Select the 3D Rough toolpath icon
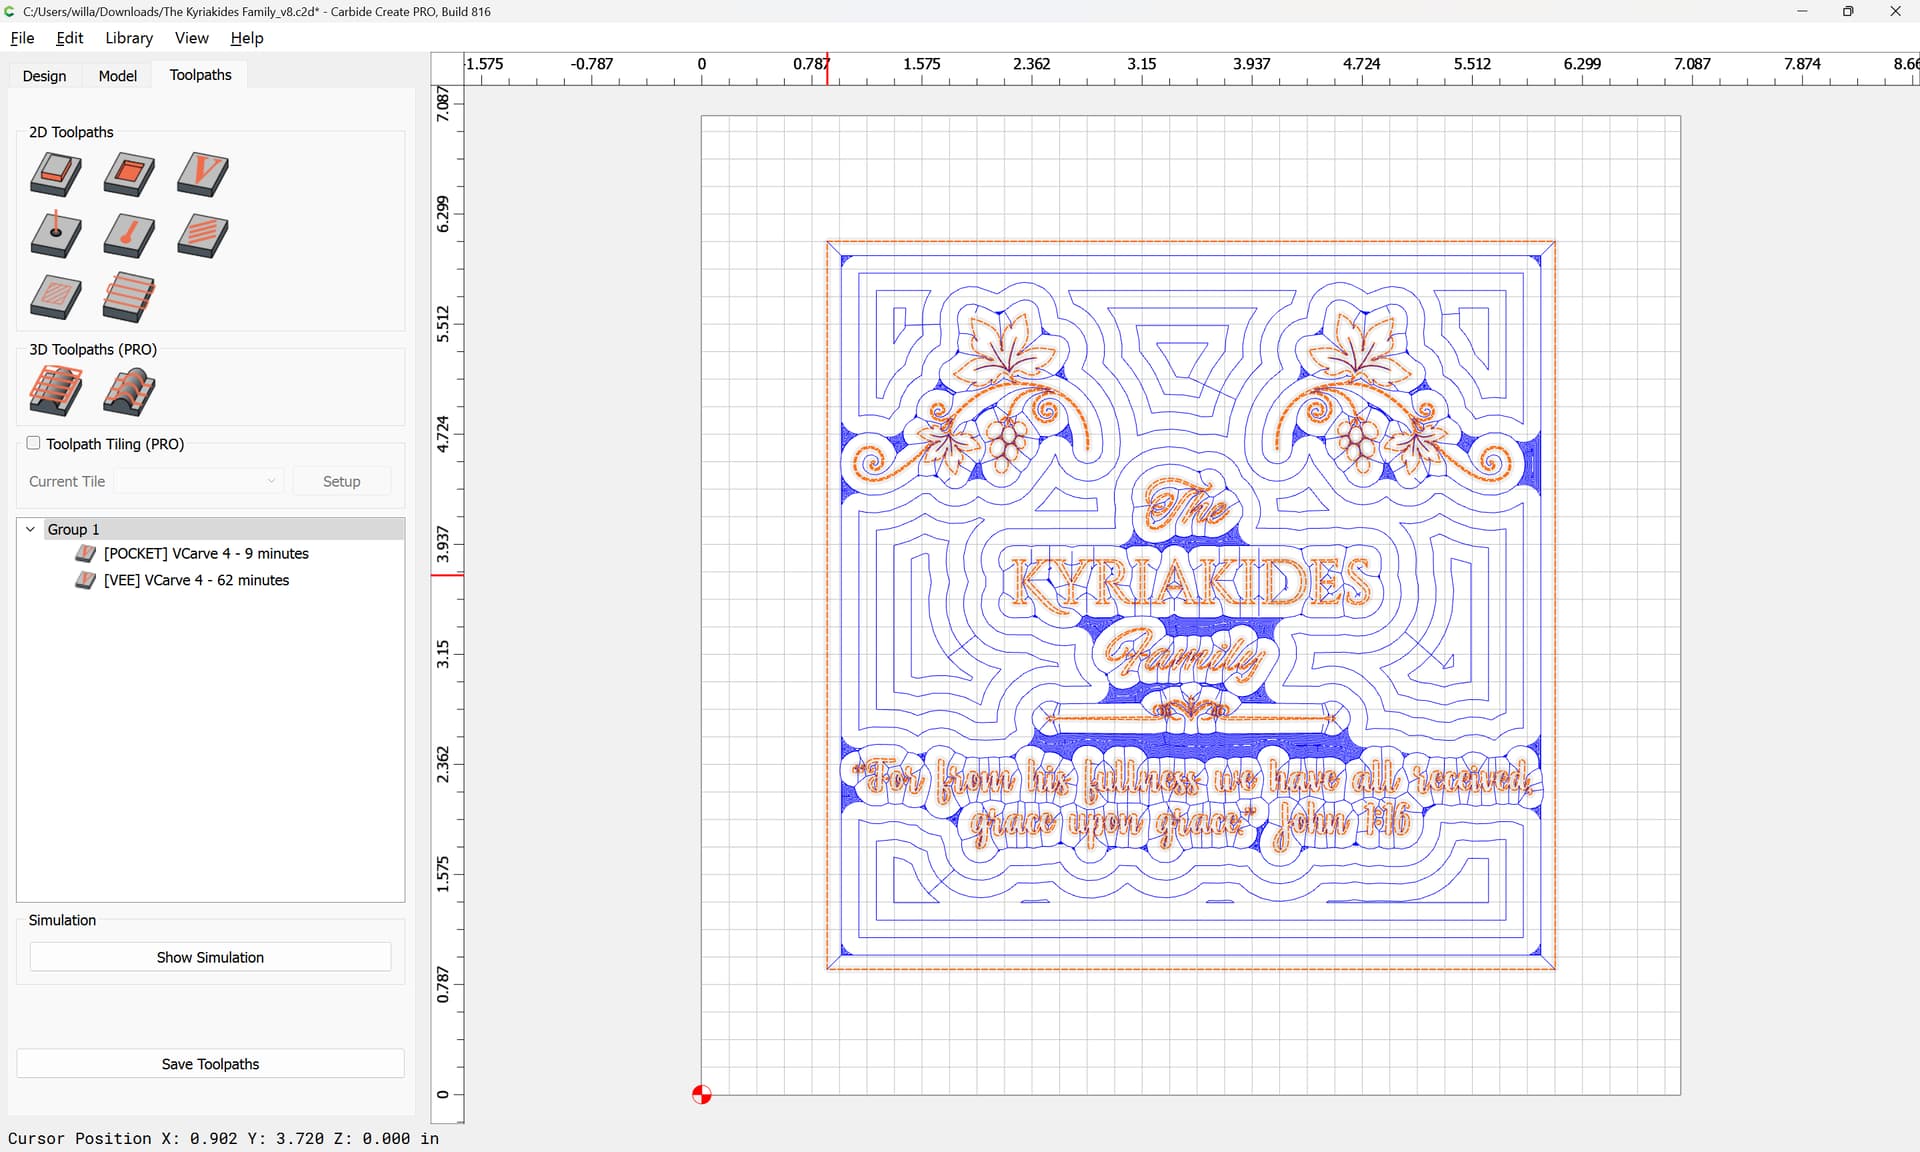Screen dimensions: 1920x1152 [x=56, y=391]
